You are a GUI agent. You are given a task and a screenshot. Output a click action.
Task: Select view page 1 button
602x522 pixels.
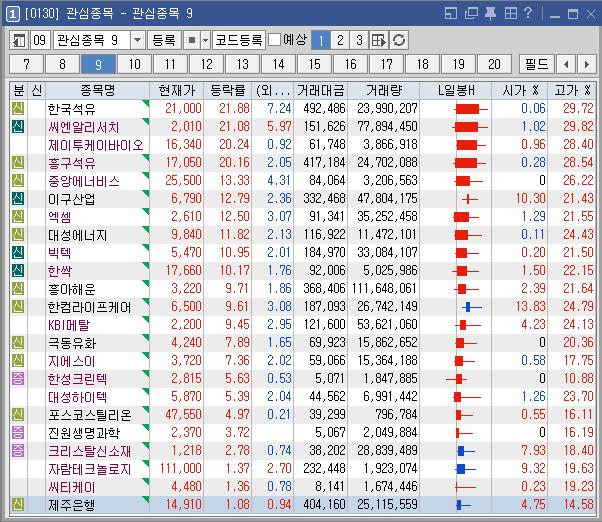pyautogui.click(x=321, y=40)
